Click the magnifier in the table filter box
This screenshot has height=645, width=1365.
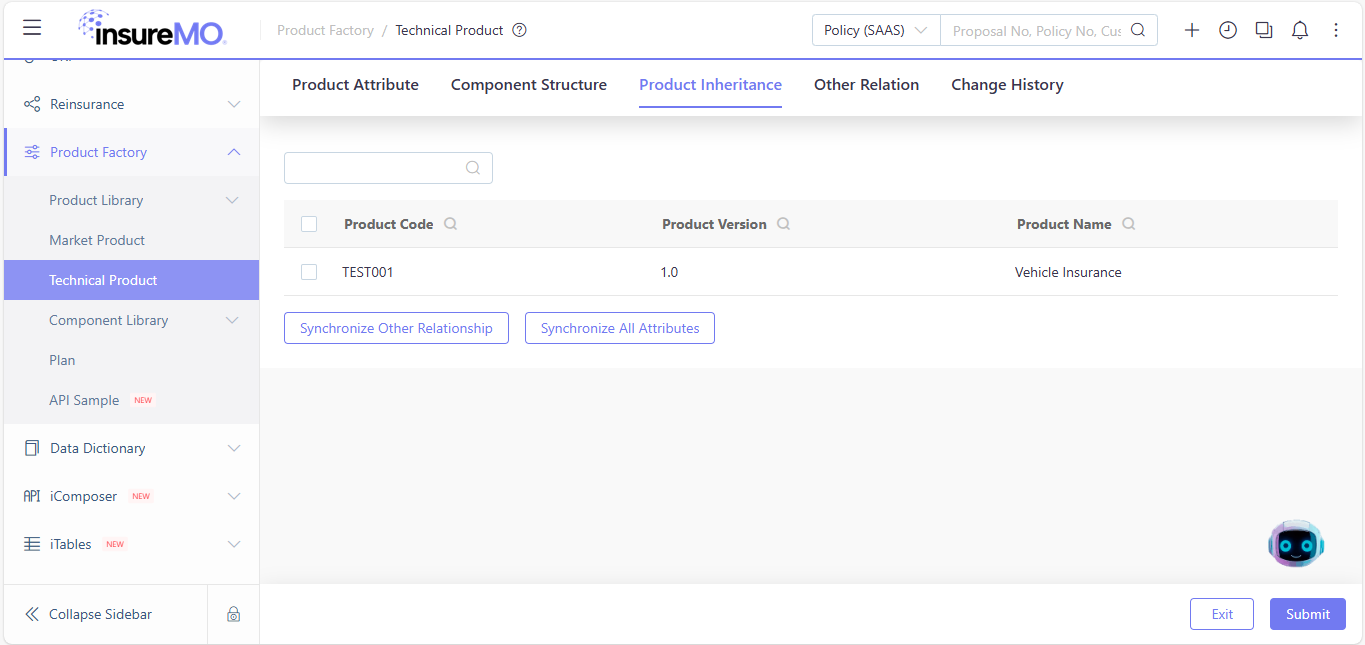(473, 168)
